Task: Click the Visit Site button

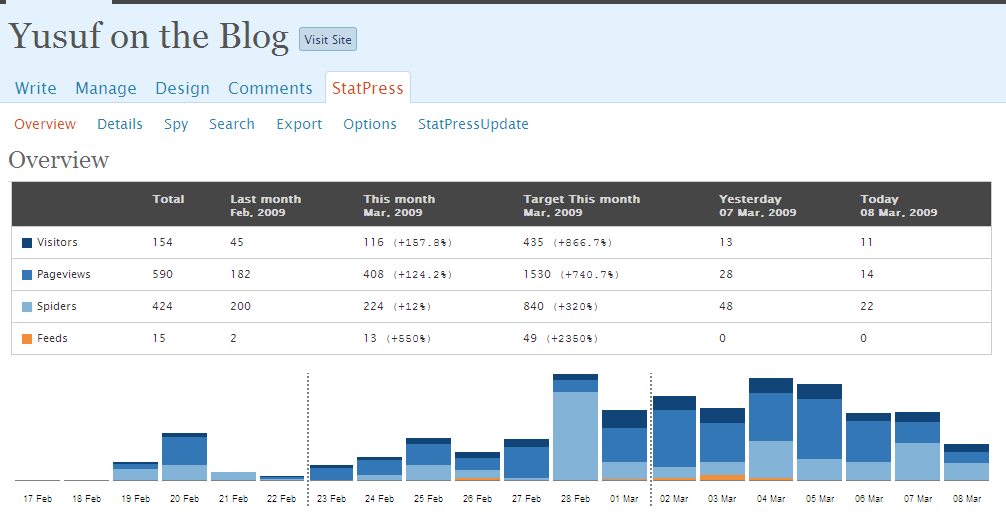Action: [x=328, y=39]
